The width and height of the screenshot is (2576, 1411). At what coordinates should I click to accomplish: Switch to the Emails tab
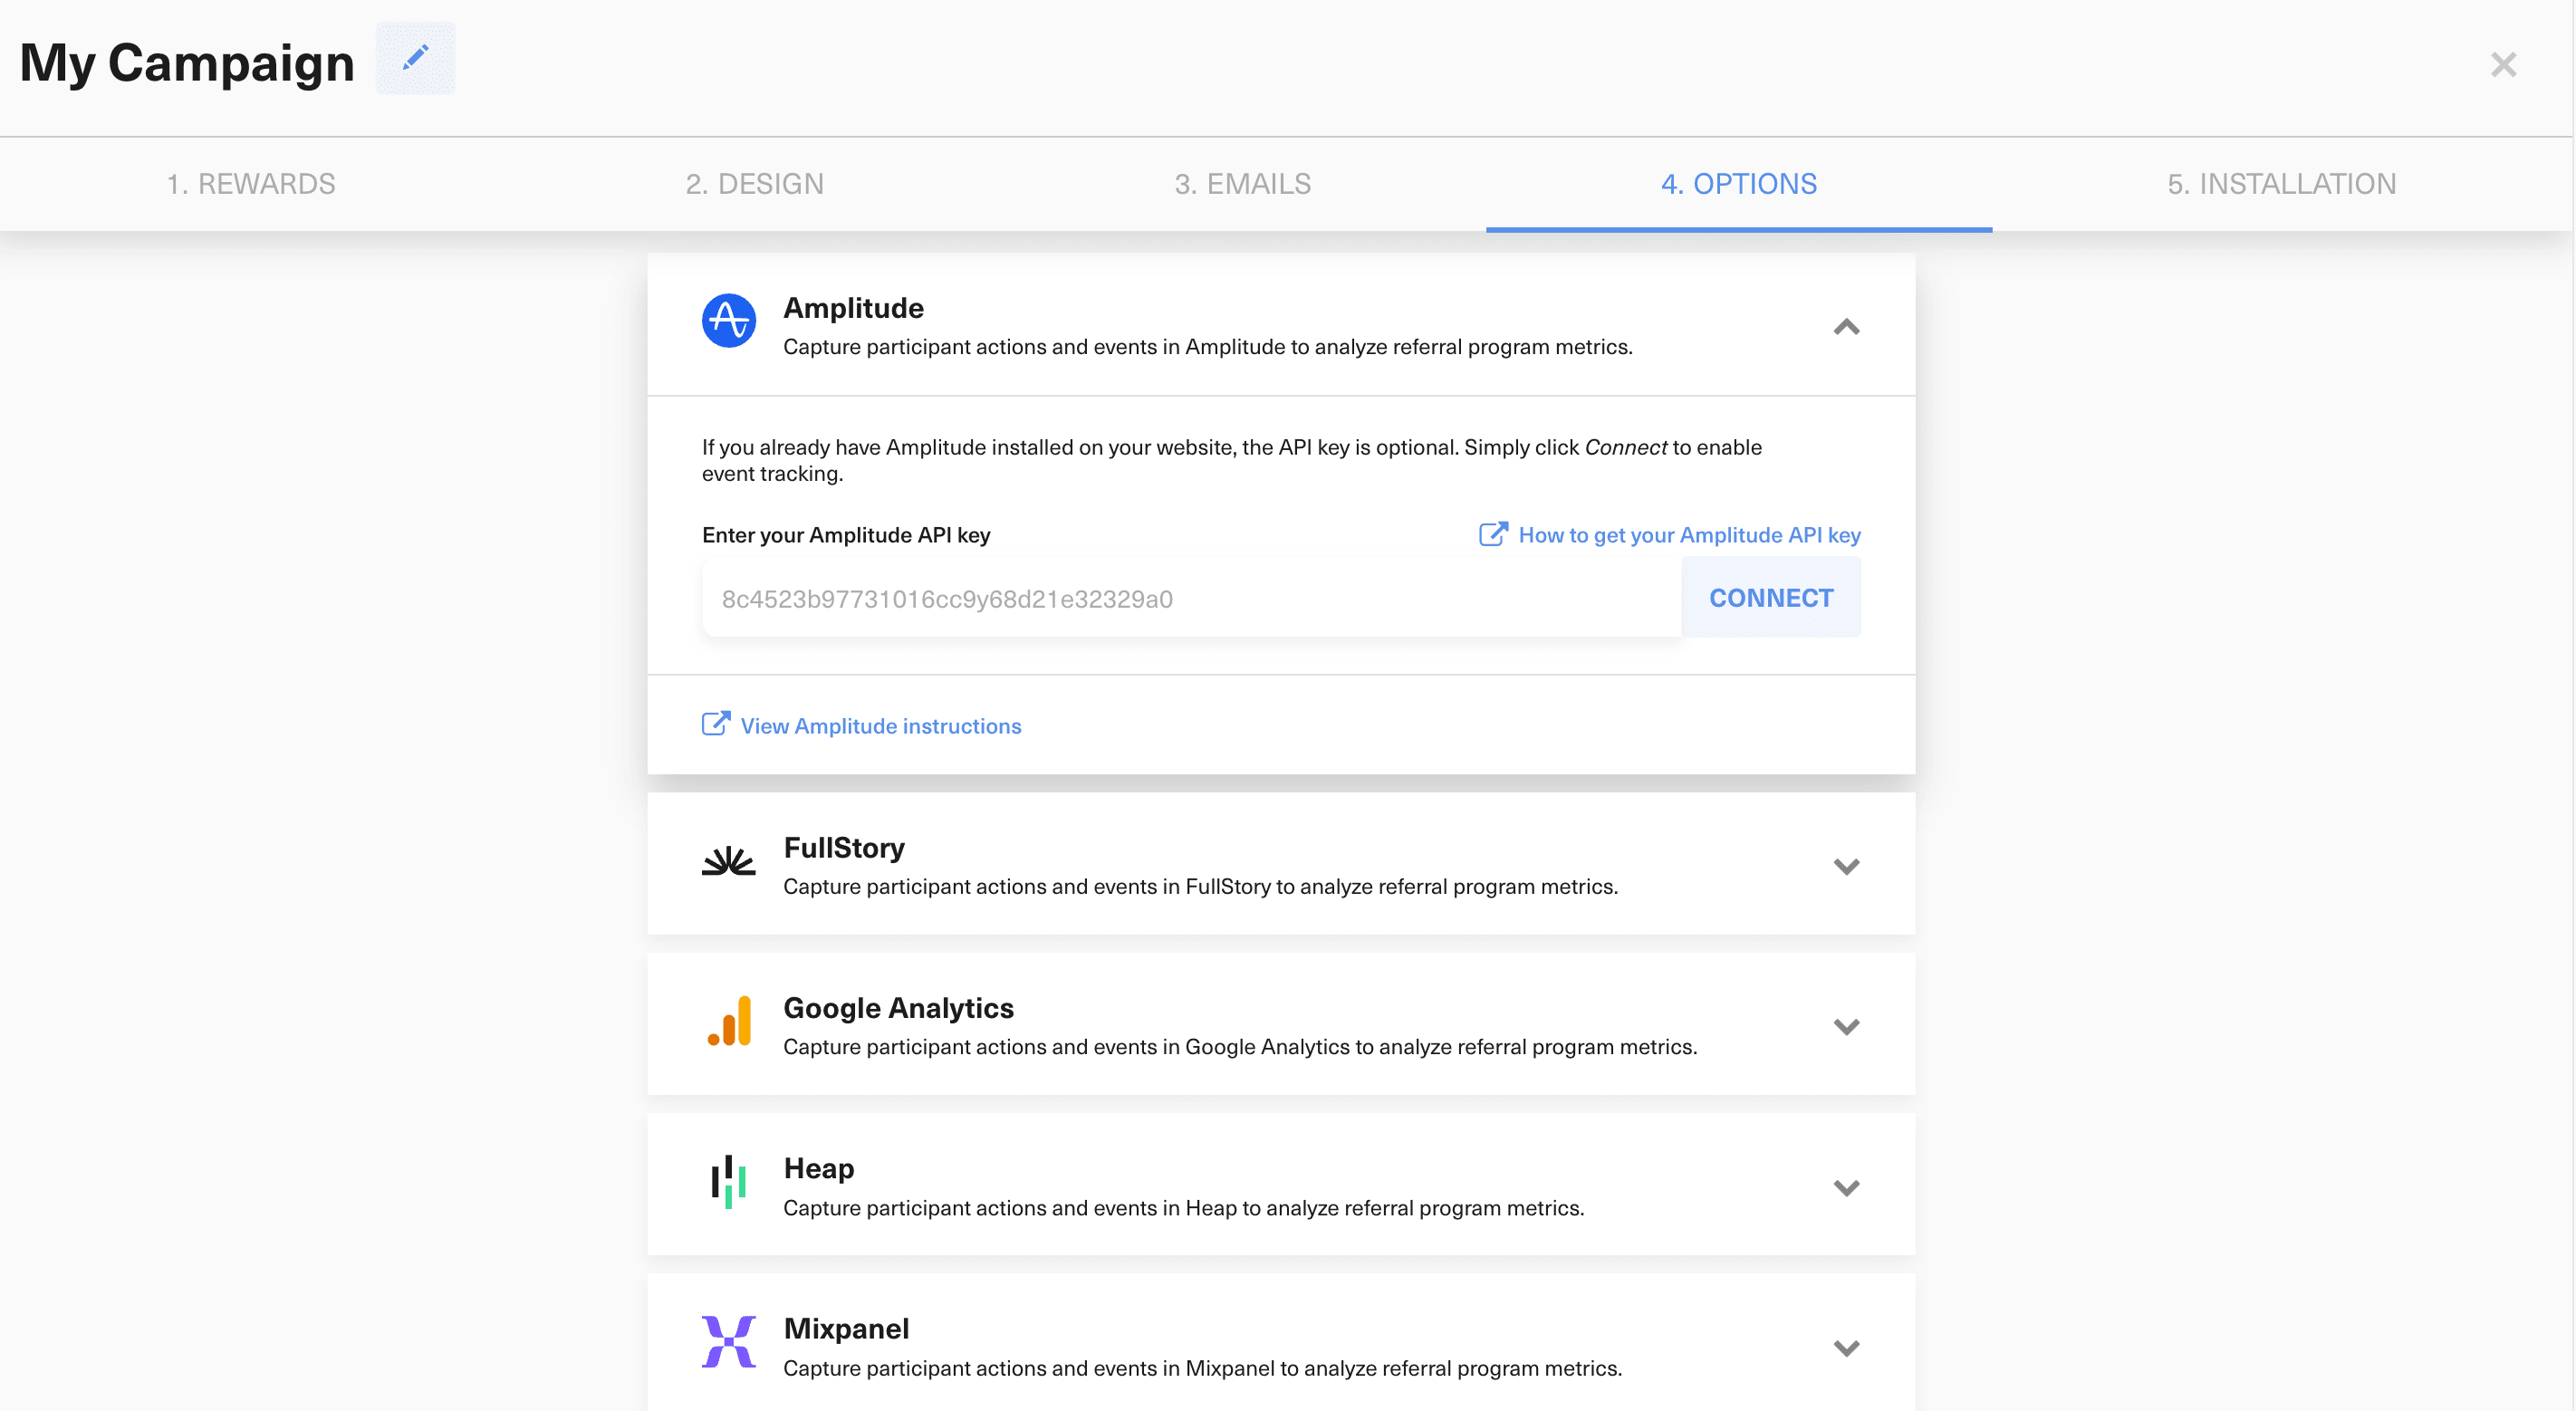1243,184
